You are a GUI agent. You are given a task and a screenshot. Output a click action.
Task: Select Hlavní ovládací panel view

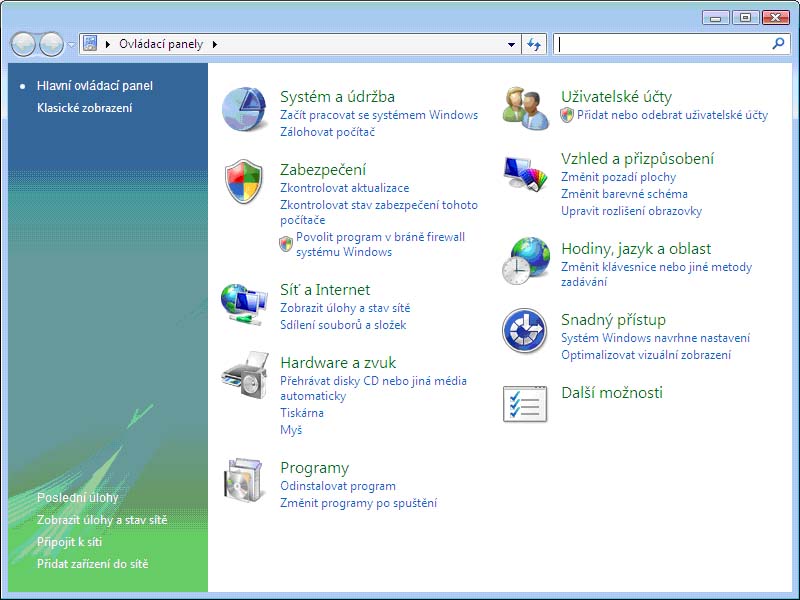click(94, 86)
